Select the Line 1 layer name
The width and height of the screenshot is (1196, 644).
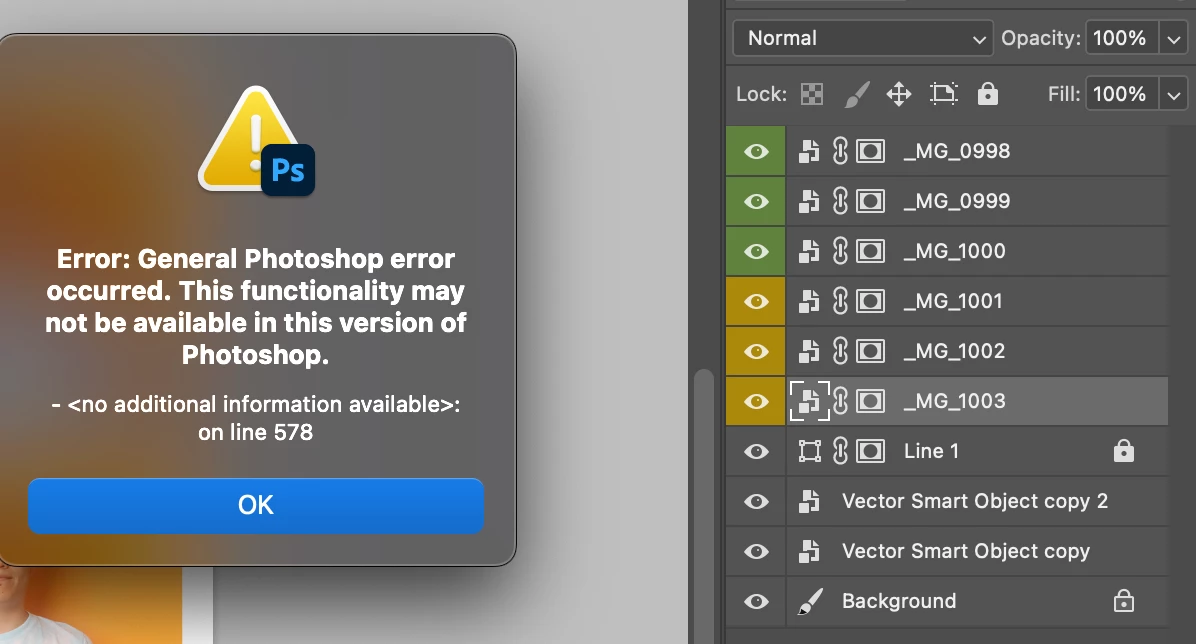[x=931, y=452]
